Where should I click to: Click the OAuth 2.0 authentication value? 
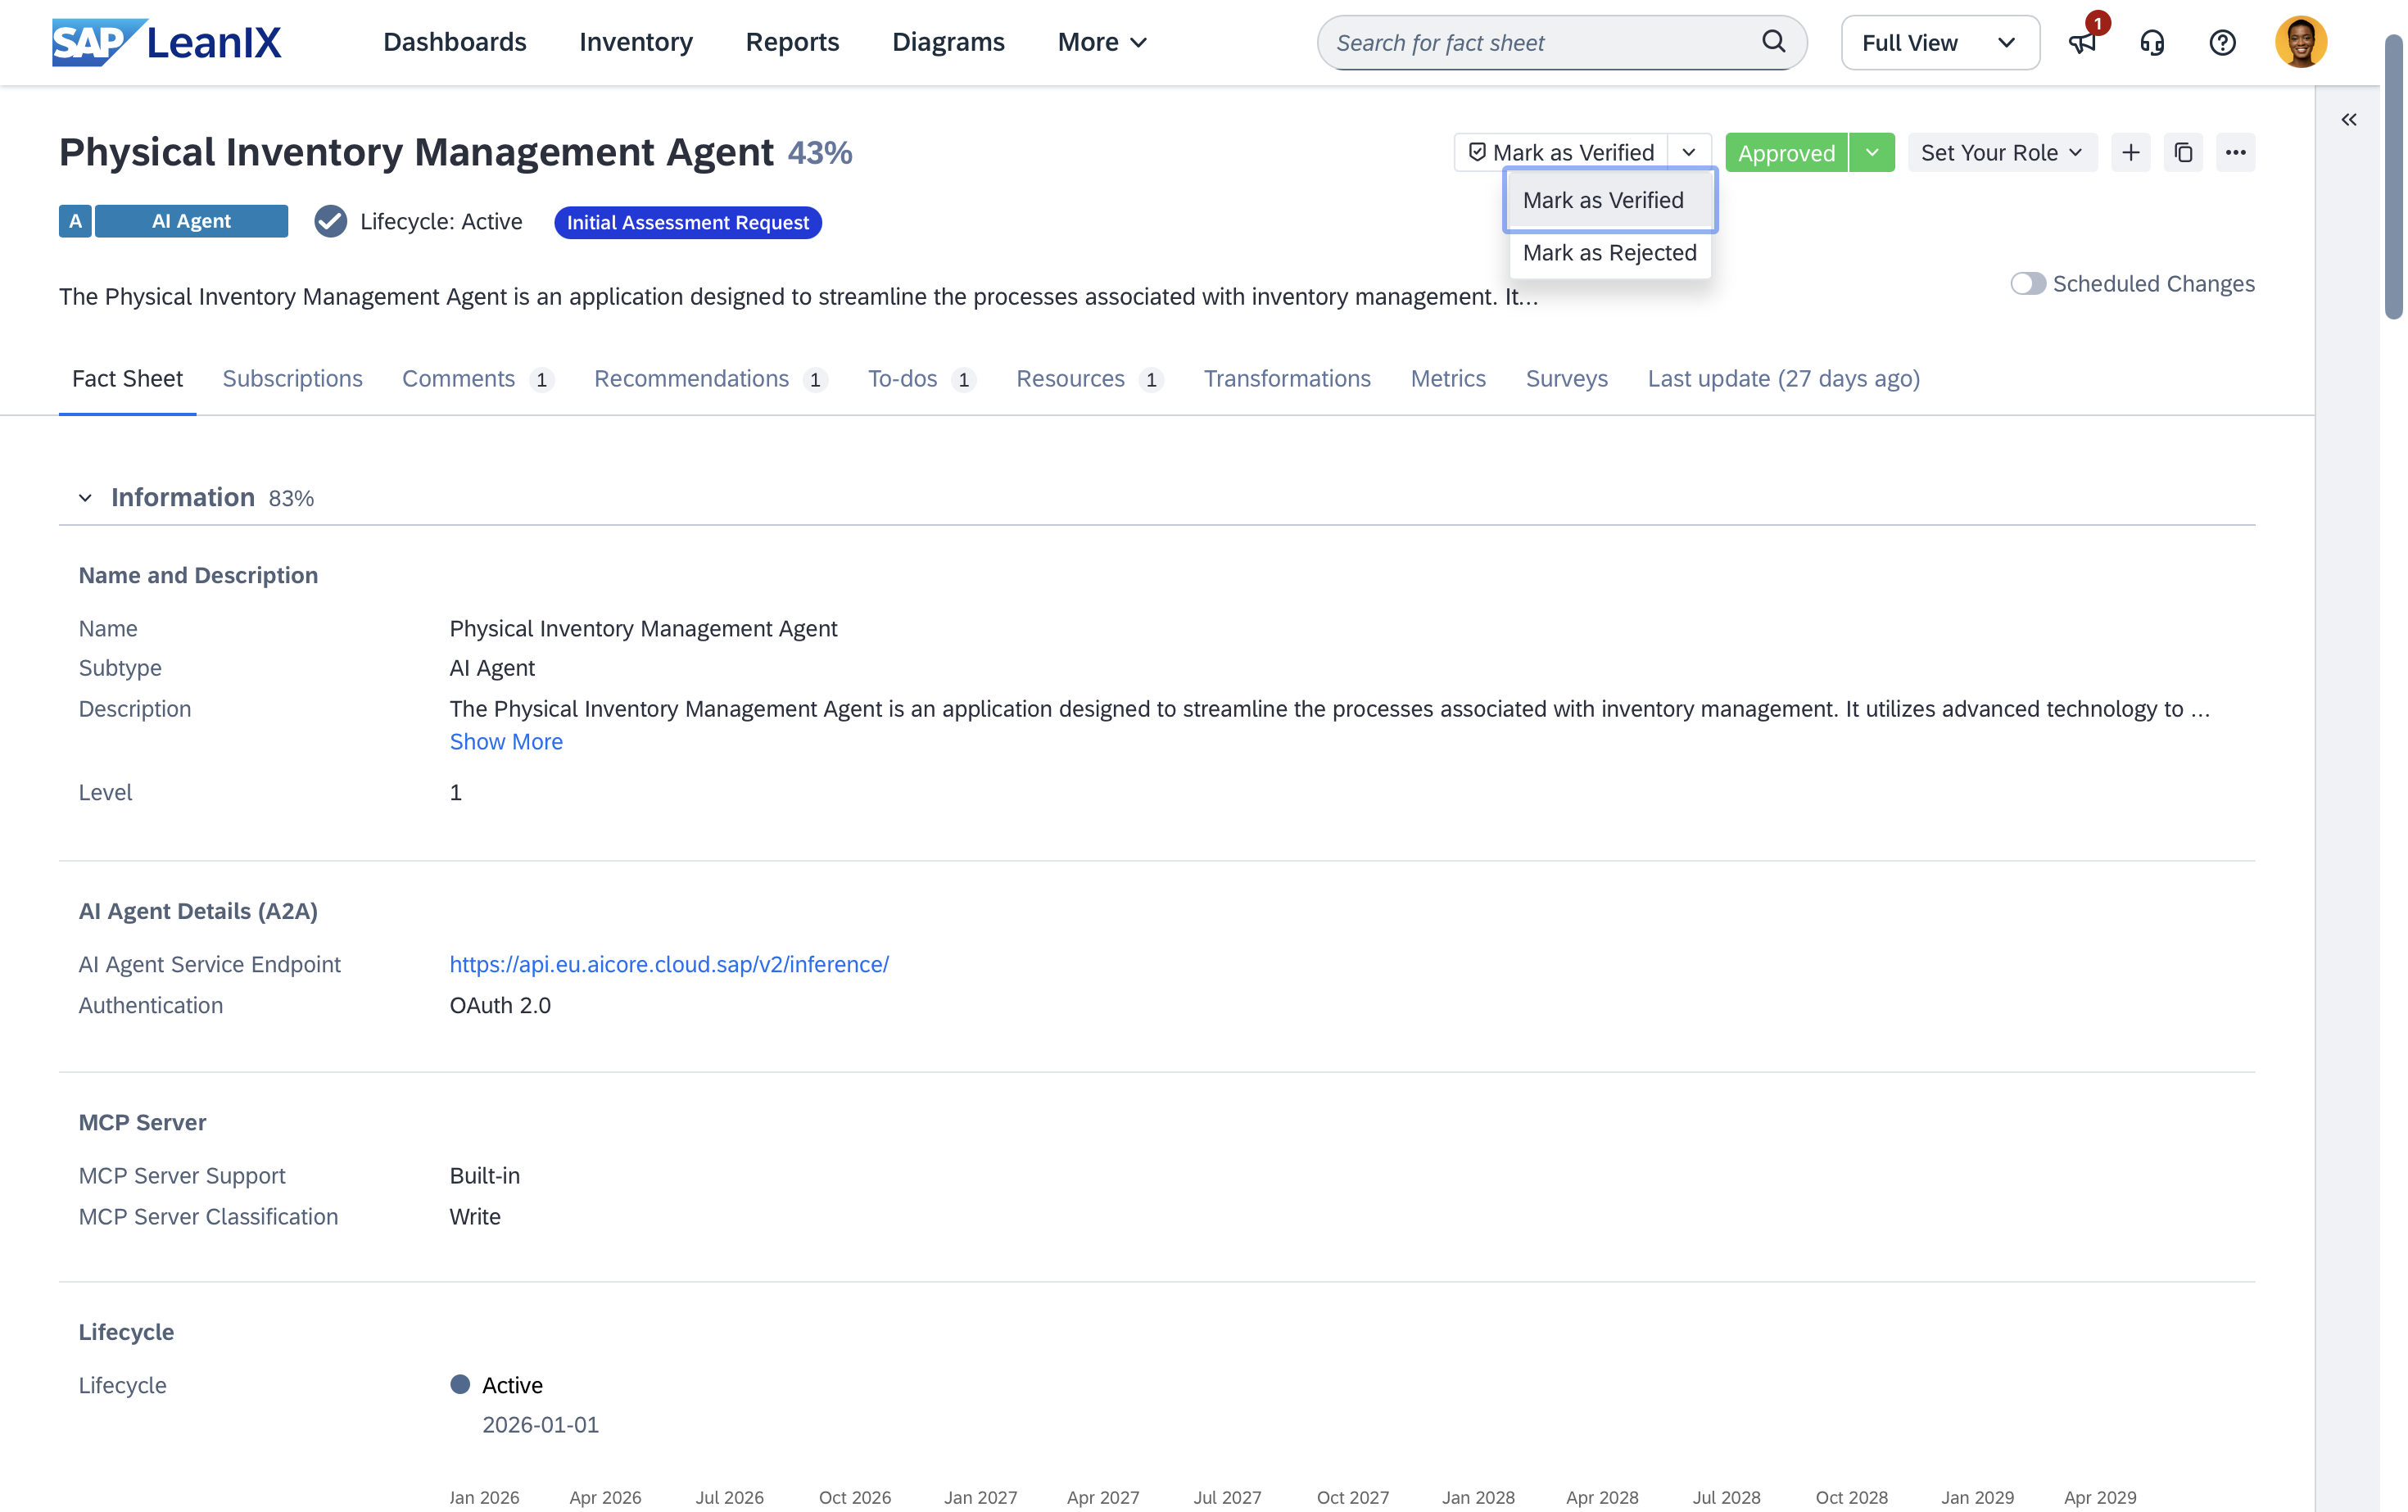[x=500, y=1005]
